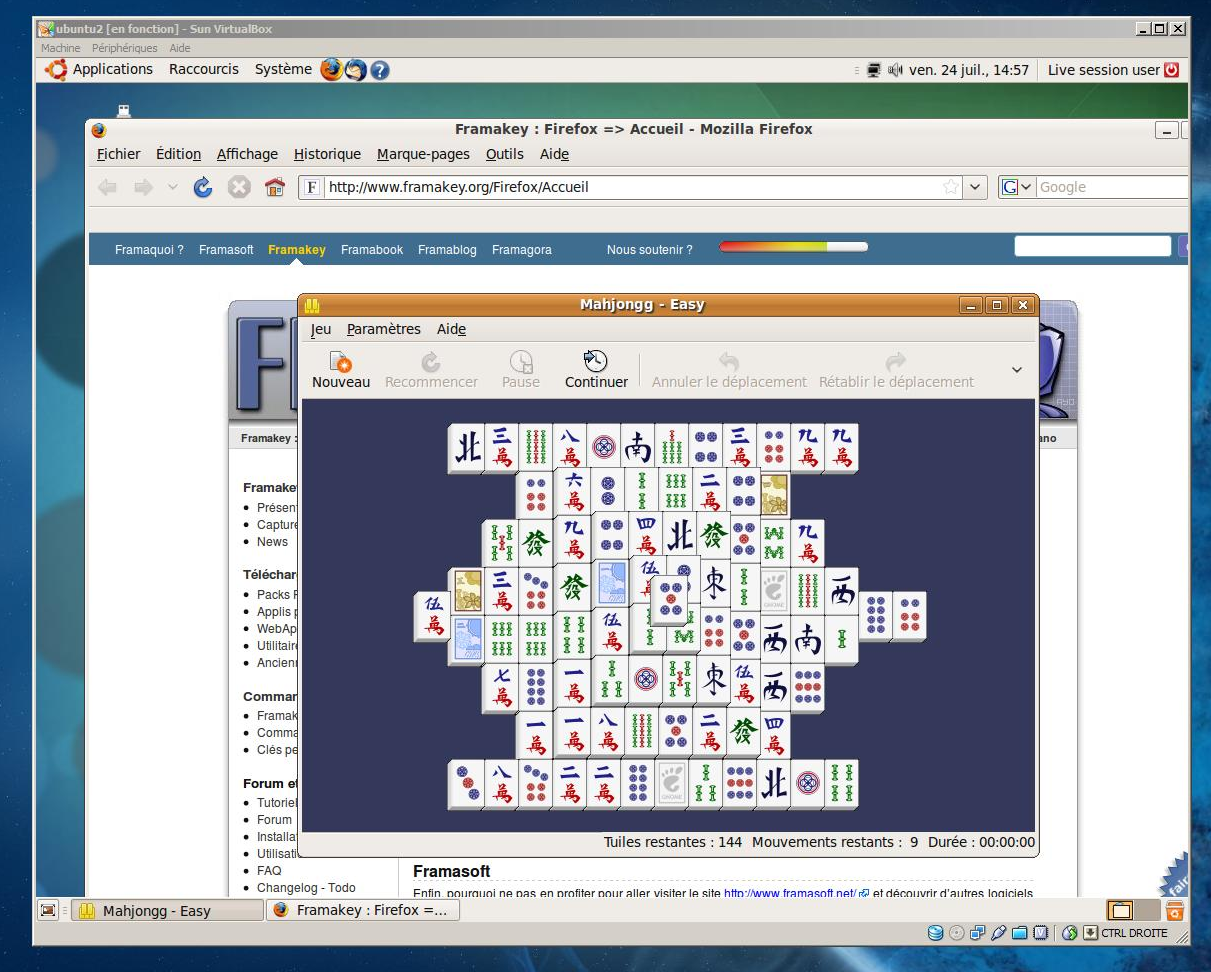Reload the page in Firefox
Screen dimensions: 1211x972
[x=203, y=187]
